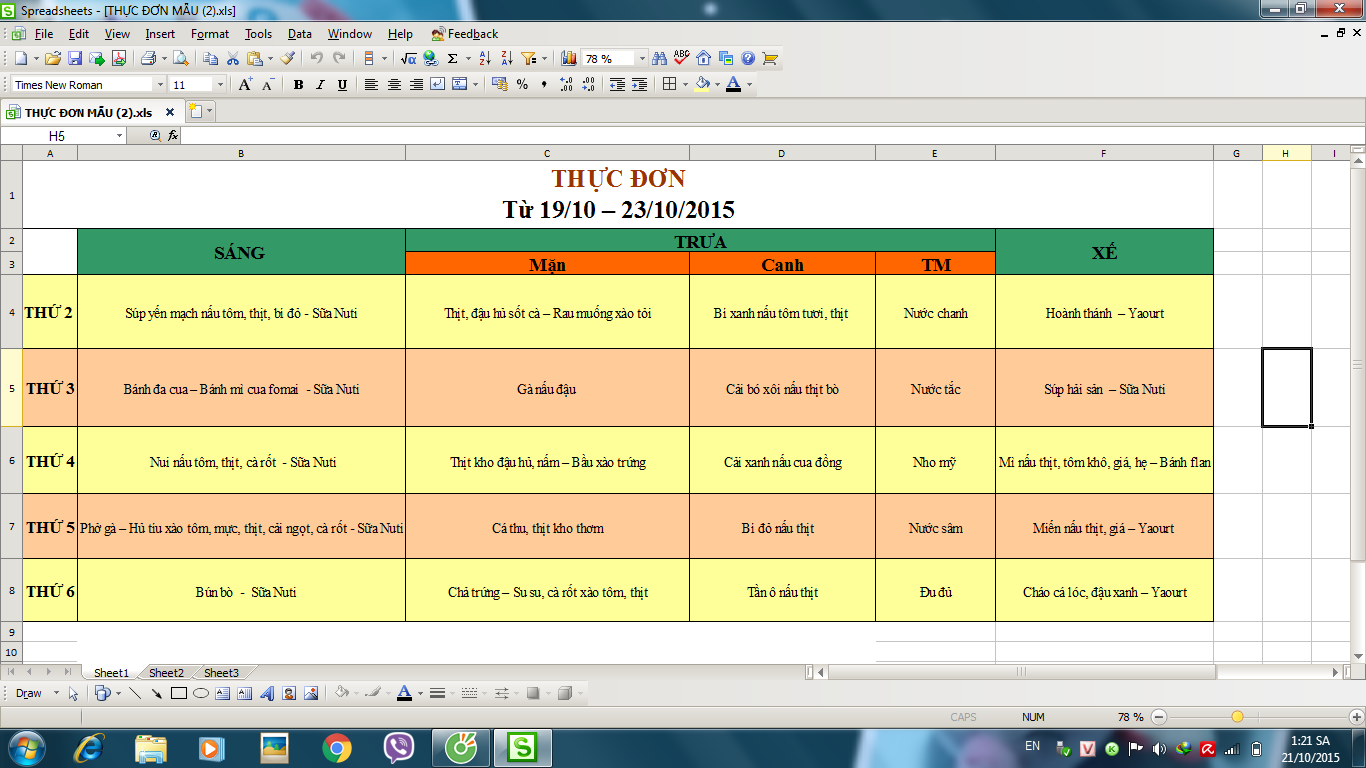Expand the font size 11 dropdown
Viewport: 1366px width, 768px height.
point(220,85)
